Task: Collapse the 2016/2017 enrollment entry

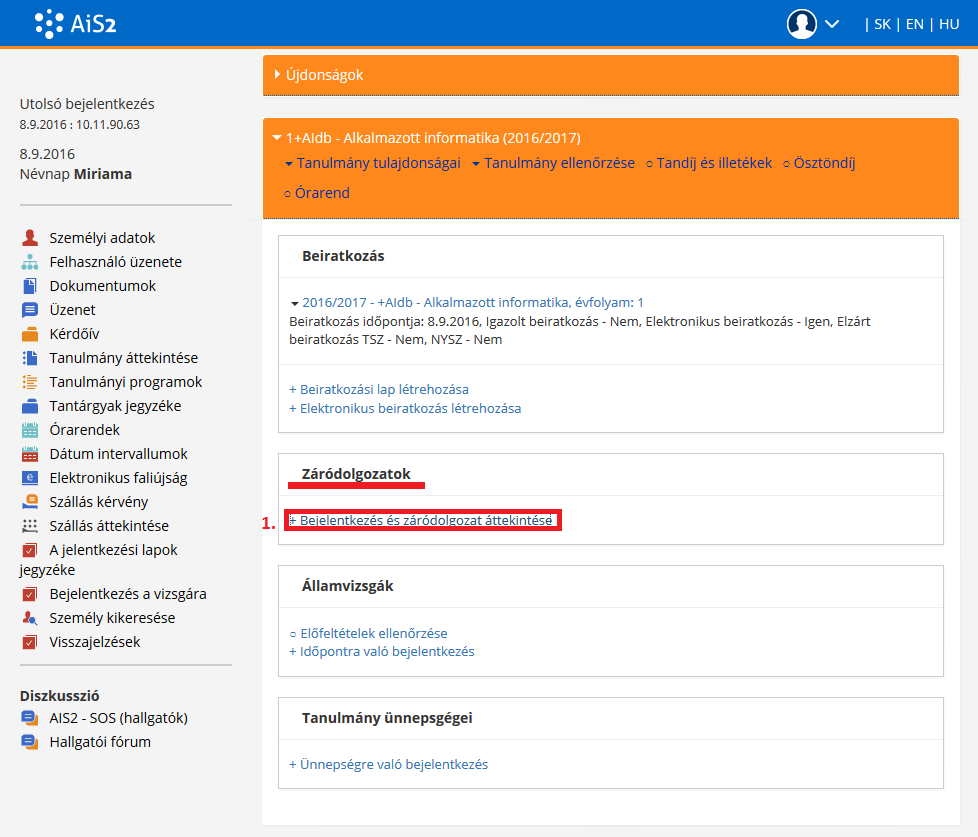Action: (x=295, y=303)
